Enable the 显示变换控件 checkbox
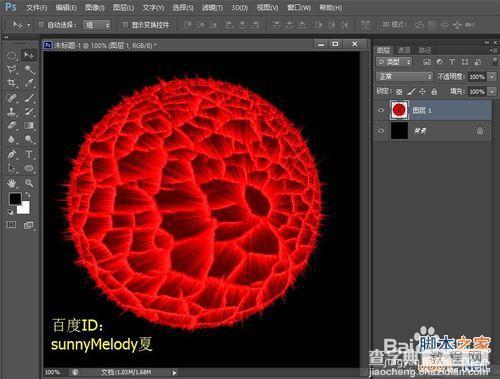The image size is (500, 379). point(125,25)
